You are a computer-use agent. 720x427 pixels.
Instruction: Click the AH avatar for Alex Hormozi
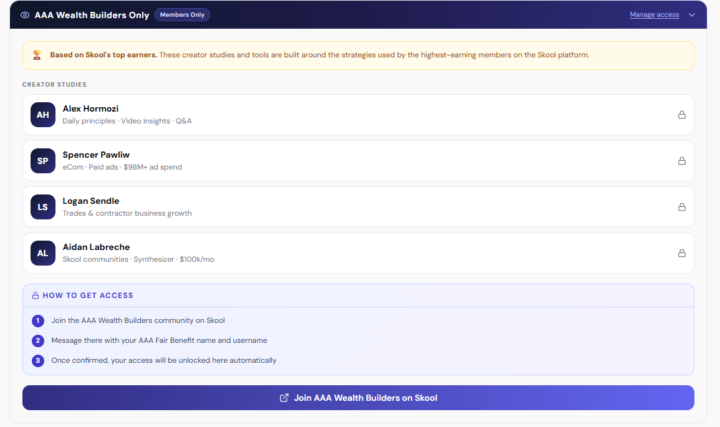pyautogui.click(x=43, y=115)
